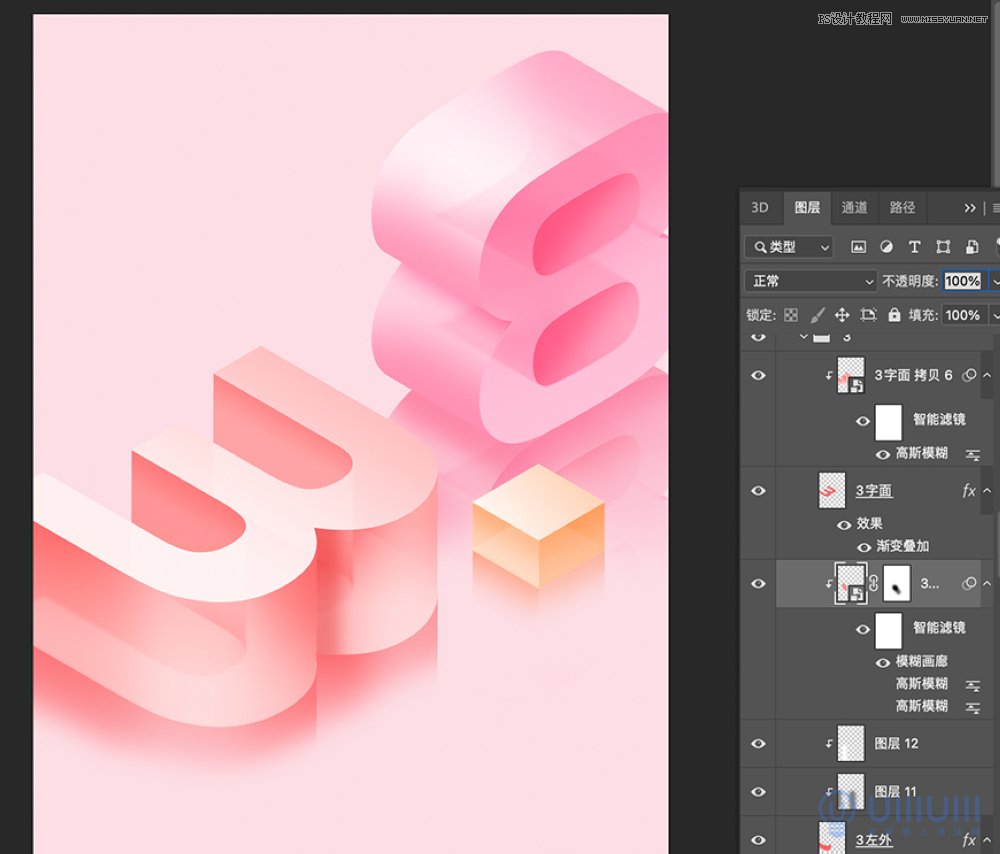
Task: Toggle visibility of 图层 12 layer
Action: pos(758,743)
